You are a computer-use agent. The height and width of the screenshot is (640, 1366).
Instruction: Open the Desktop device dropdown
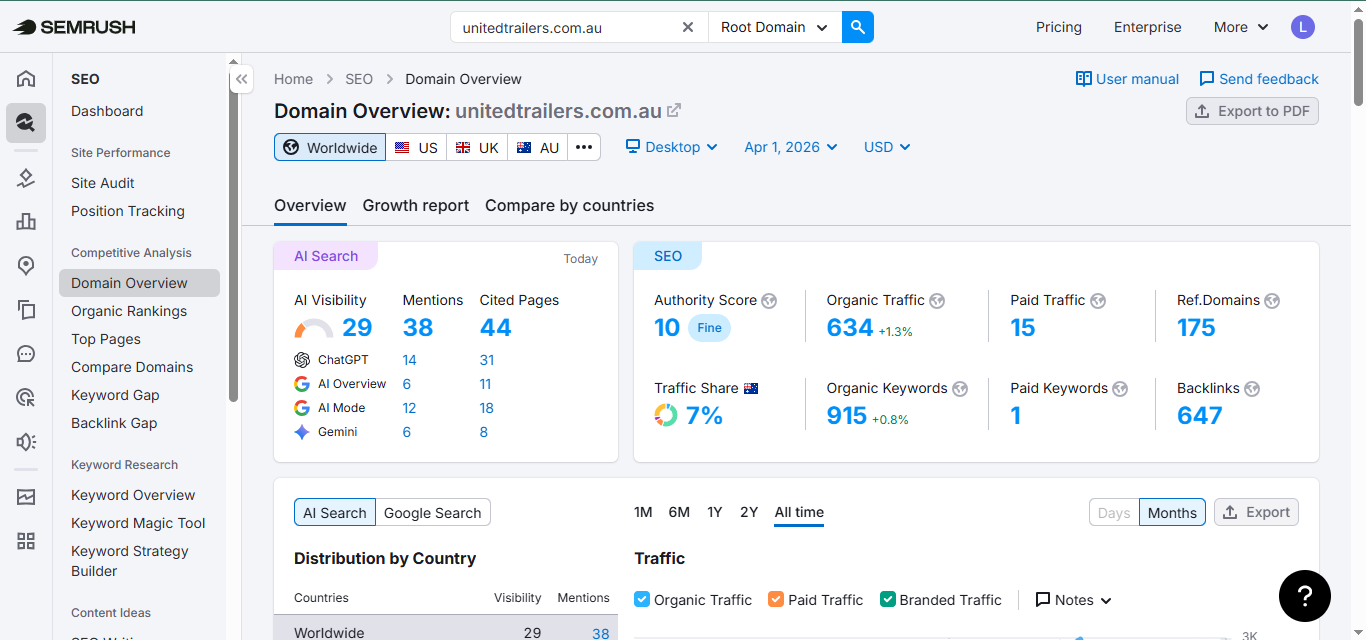click(672, 147)
